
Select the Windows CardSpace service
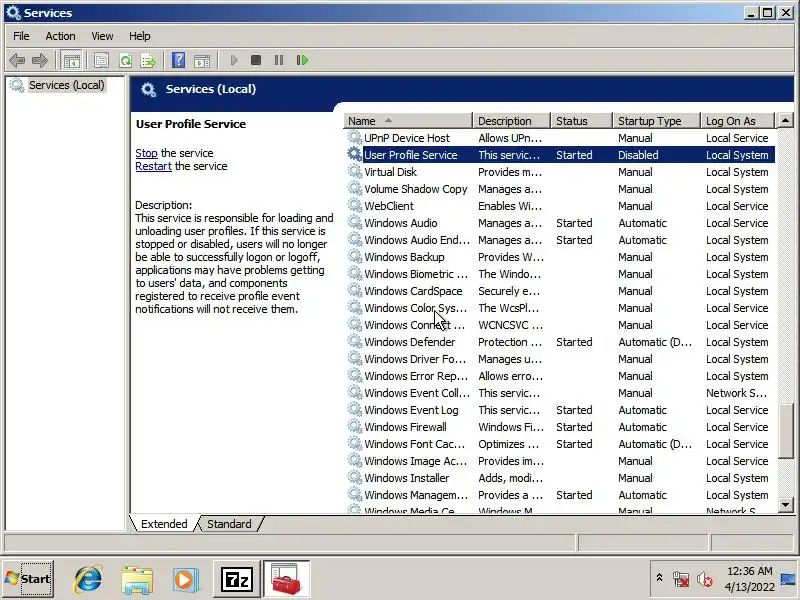[560, 291]
